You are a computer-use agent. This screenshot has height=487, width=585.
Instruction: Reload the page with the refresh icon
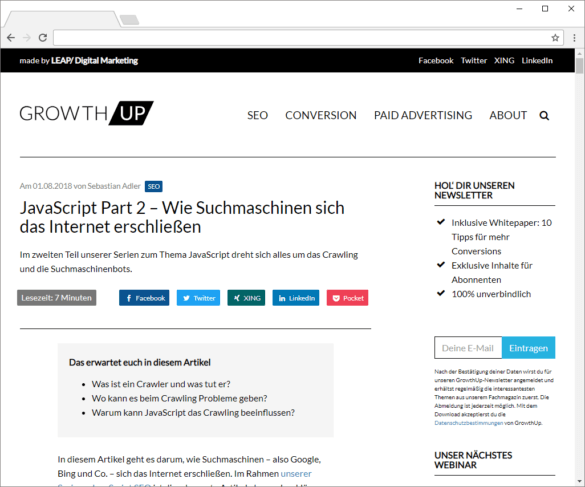coord(43,38)
